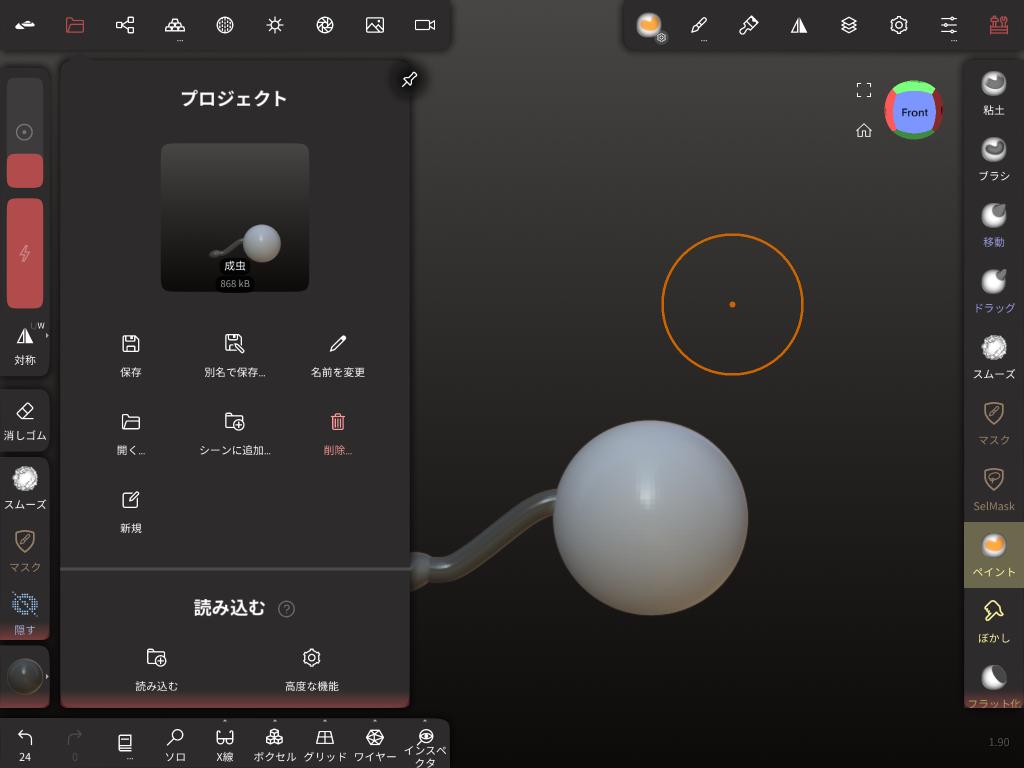Image resolution: width=1024 pixels, height=768 pixels.
Task: Open the 開く... project list
Action: 131,432
